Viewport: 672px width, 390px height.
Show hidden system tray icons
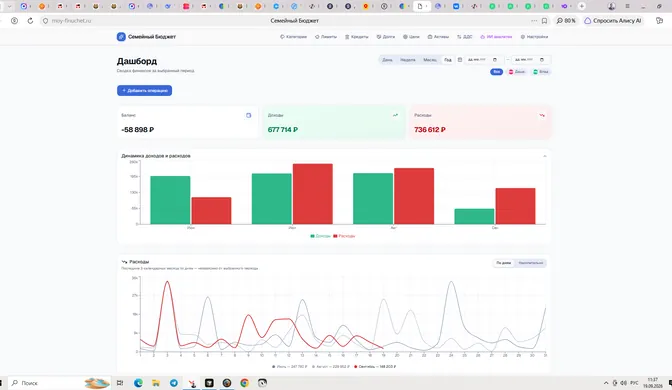(606, 383)
